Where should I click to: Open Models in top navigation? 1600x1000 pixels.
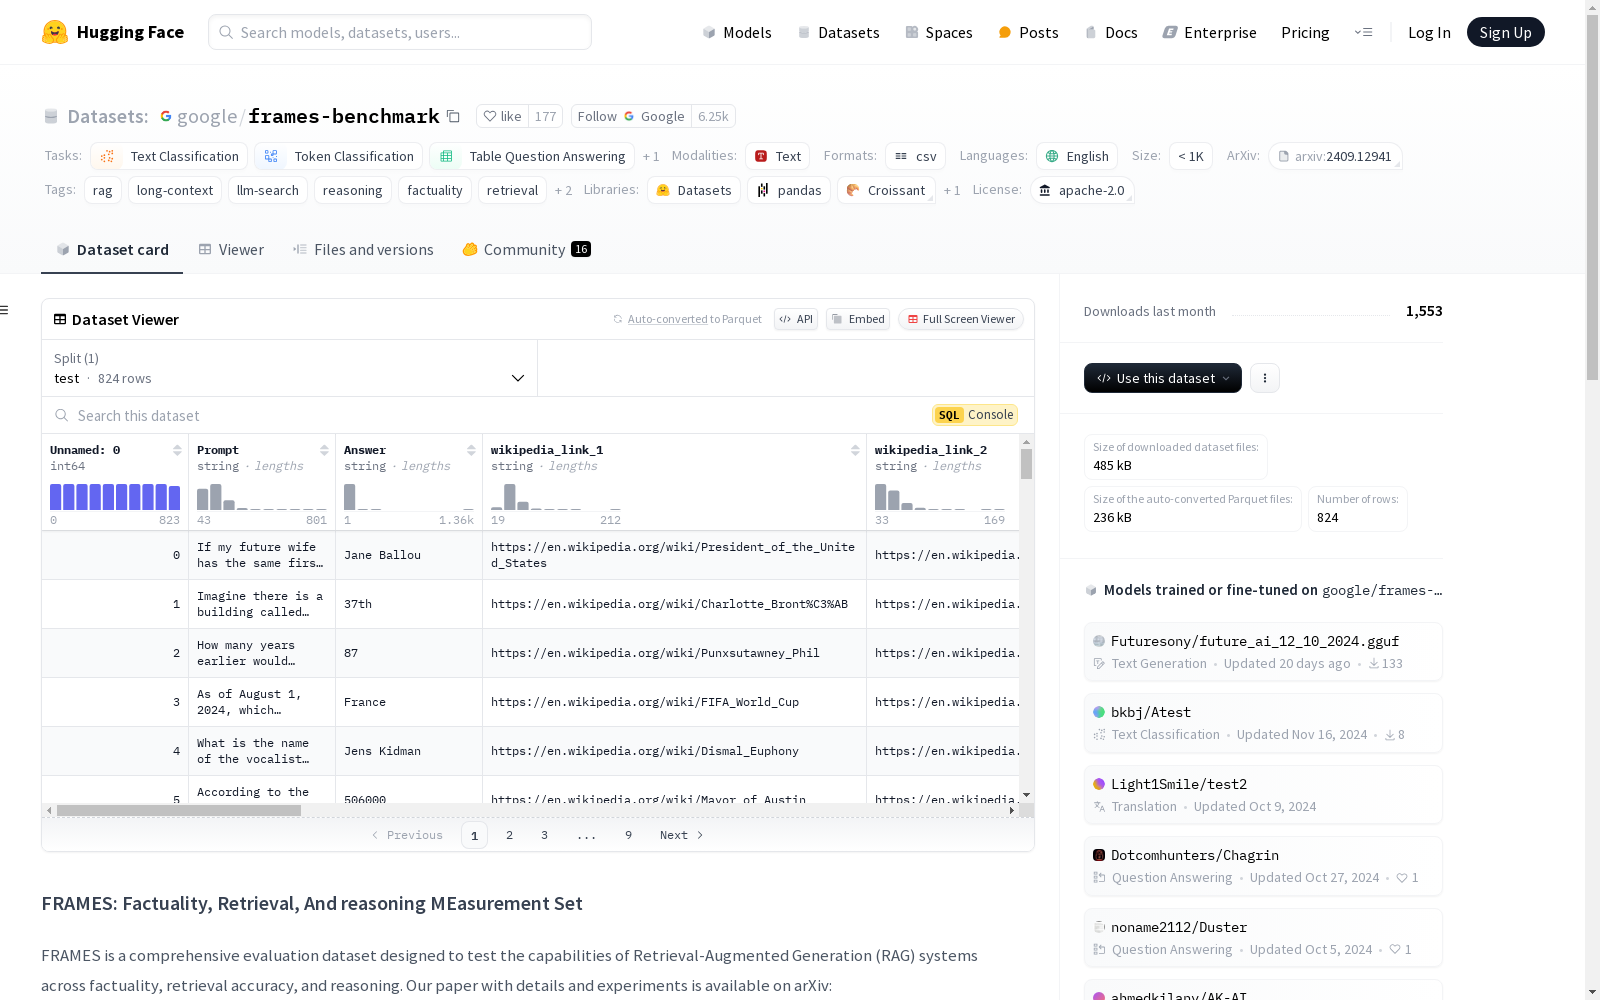(x=737, y=32)
